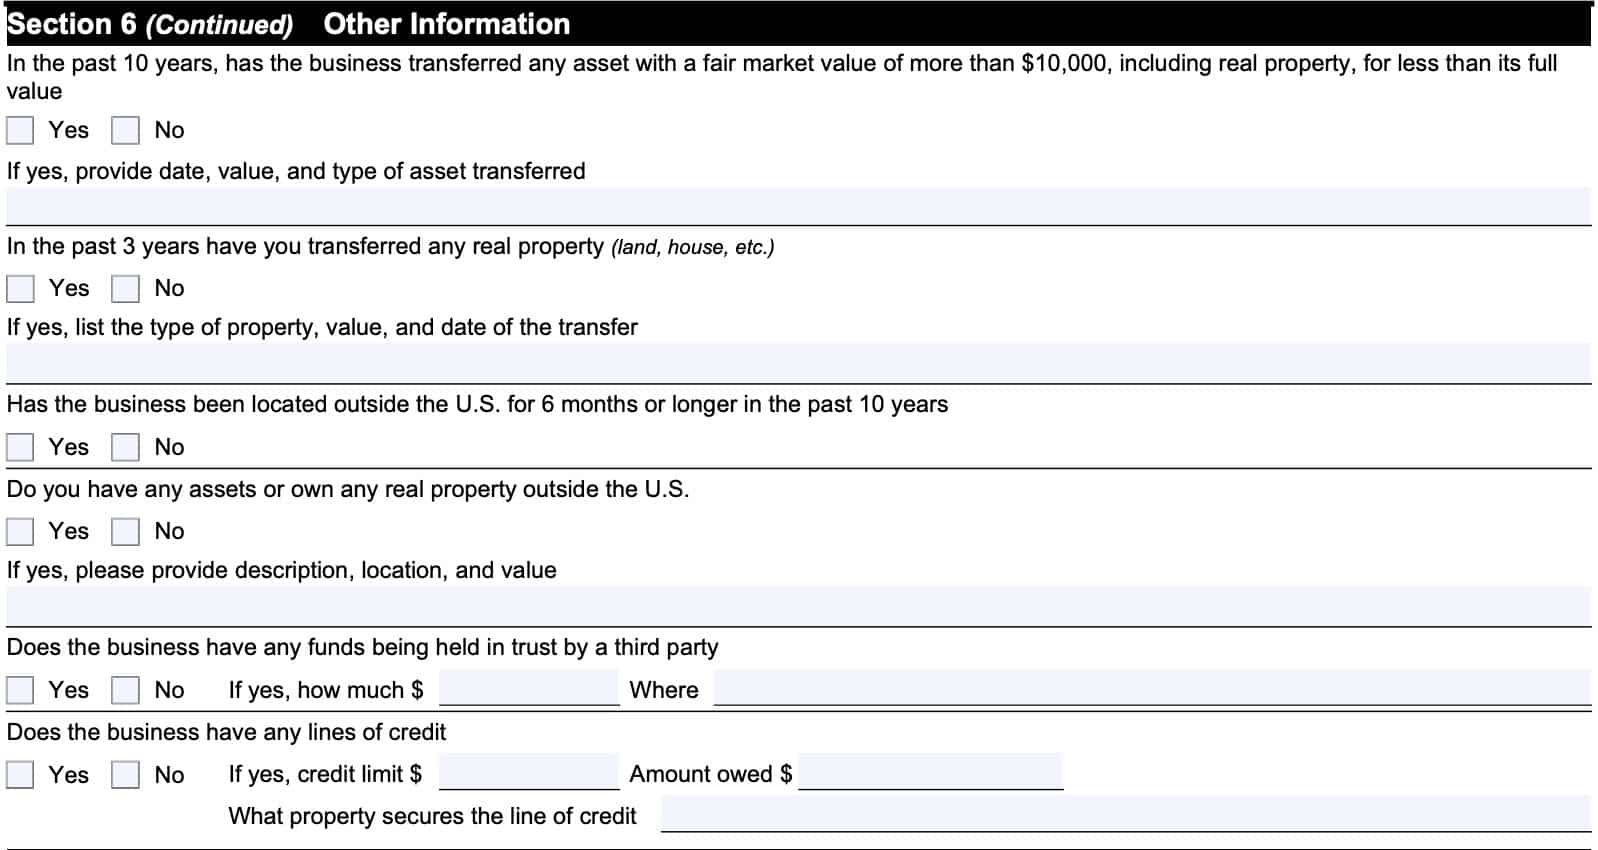Check Yes for business located outside the U.S.
Image resolution: width=1598 pixels, height=850 pixels.
tap(20, 447)
